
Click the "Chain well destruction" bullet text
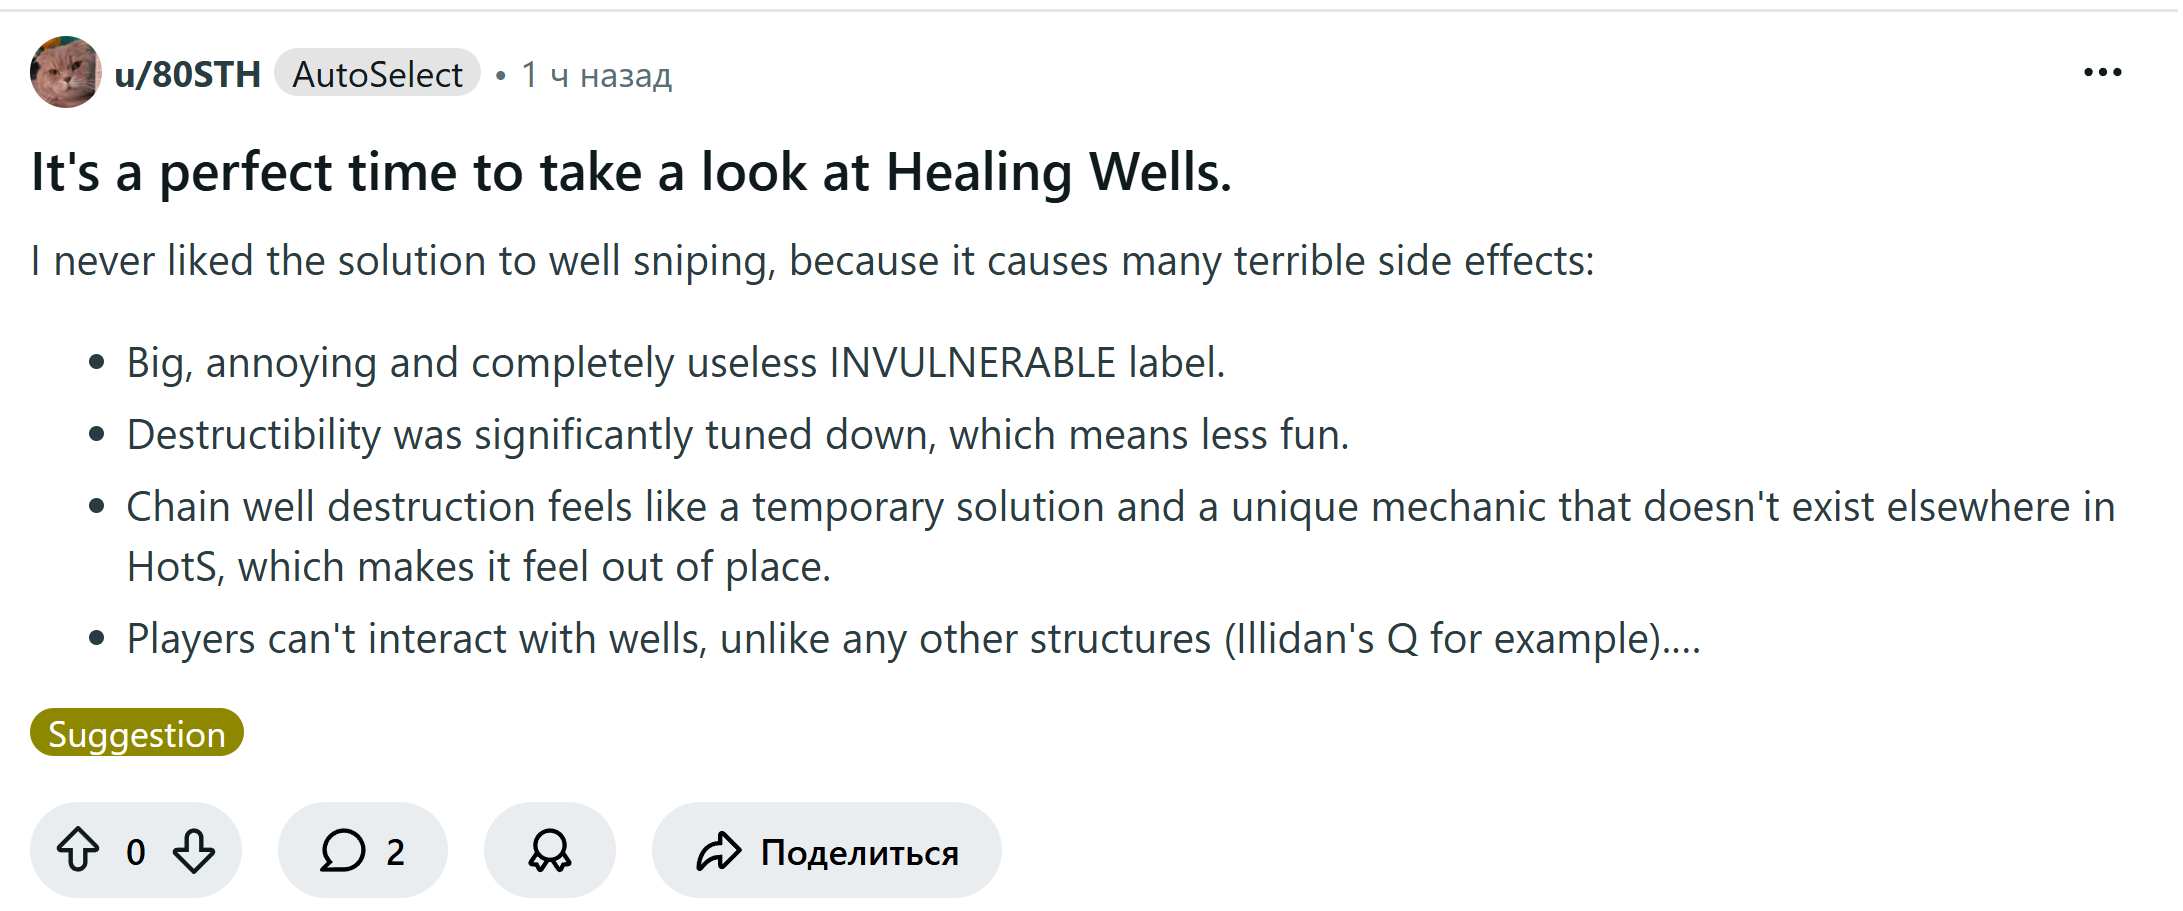[x=1120, y=507]
